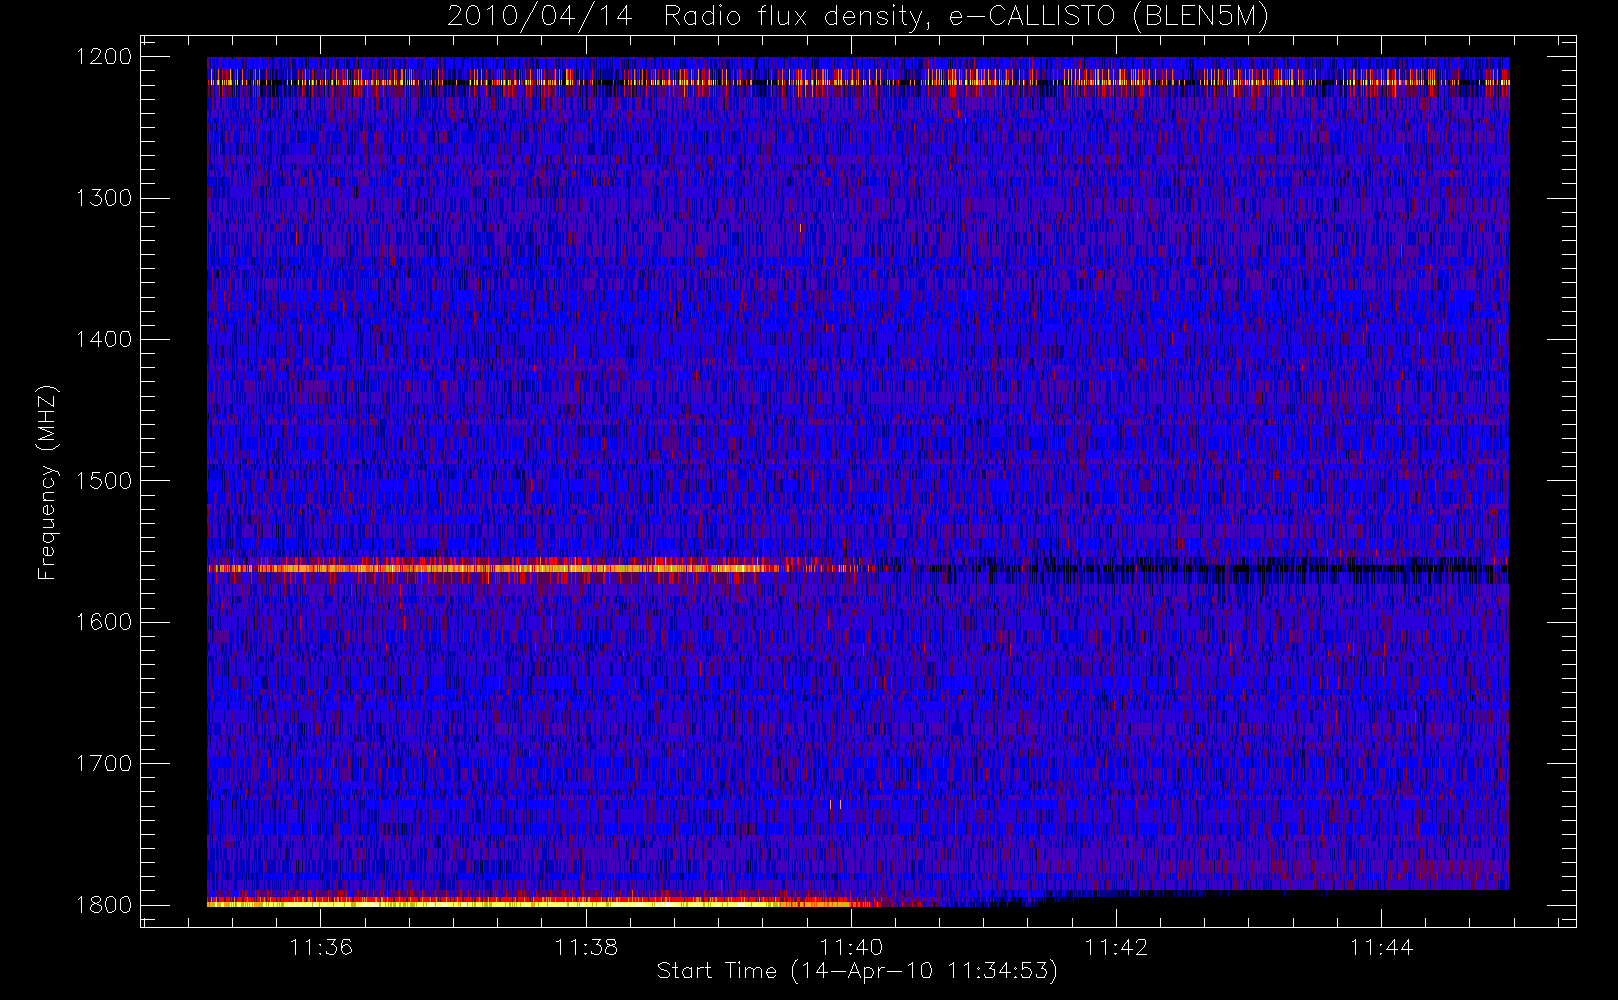Click the 1600 frequency tick label

click(x=104, y=622)
